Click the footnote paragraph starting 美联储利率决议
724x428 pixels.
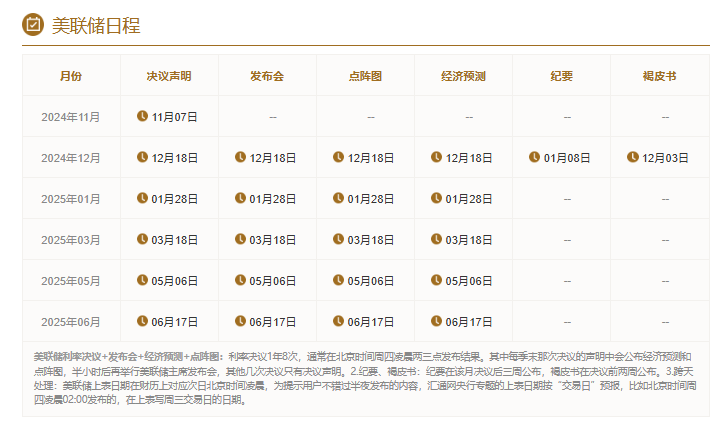pos(365,378)
